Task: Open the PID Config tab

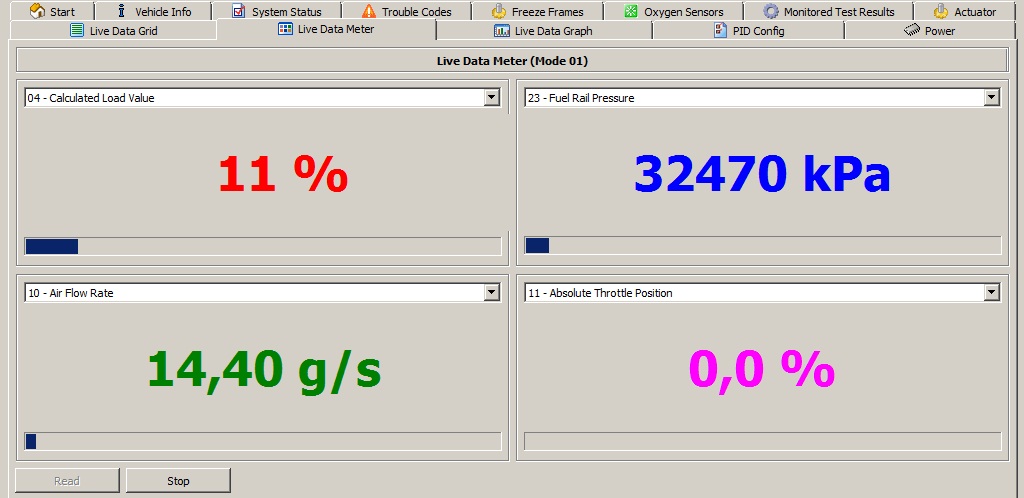Action: click(x=748, y=31)
